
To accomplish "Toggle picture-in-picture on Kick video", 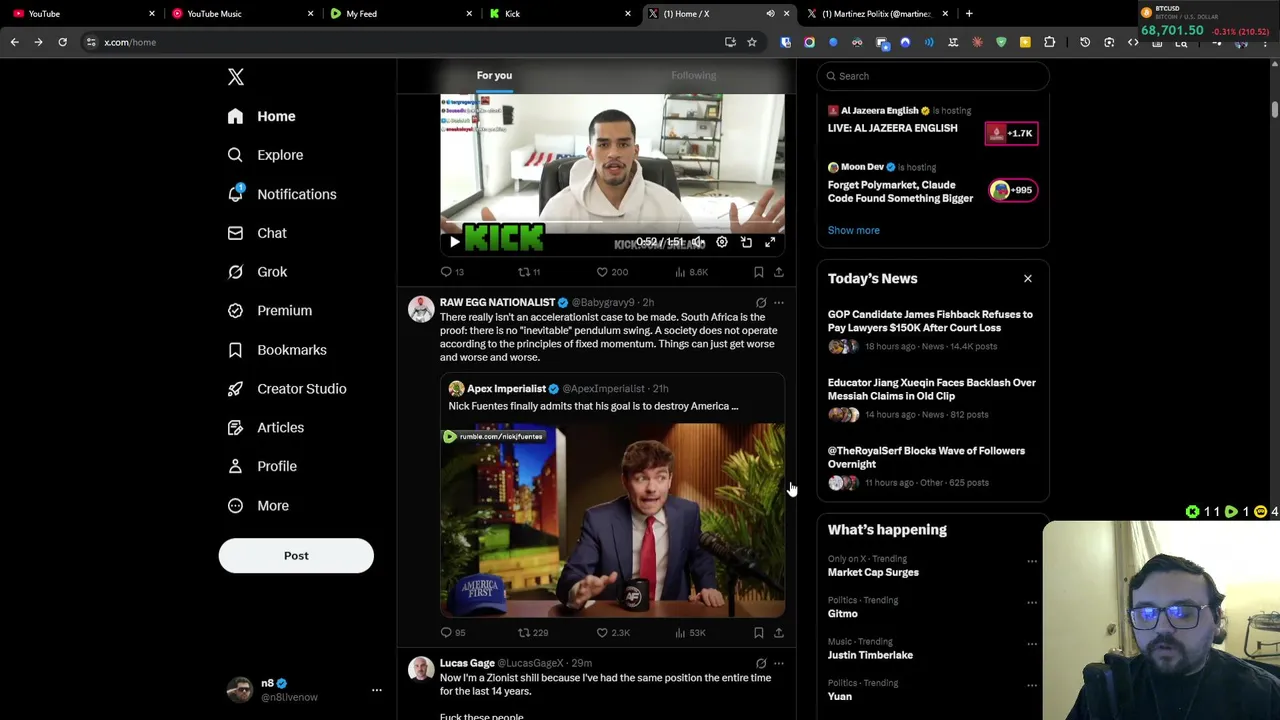I will coord(746,242).
